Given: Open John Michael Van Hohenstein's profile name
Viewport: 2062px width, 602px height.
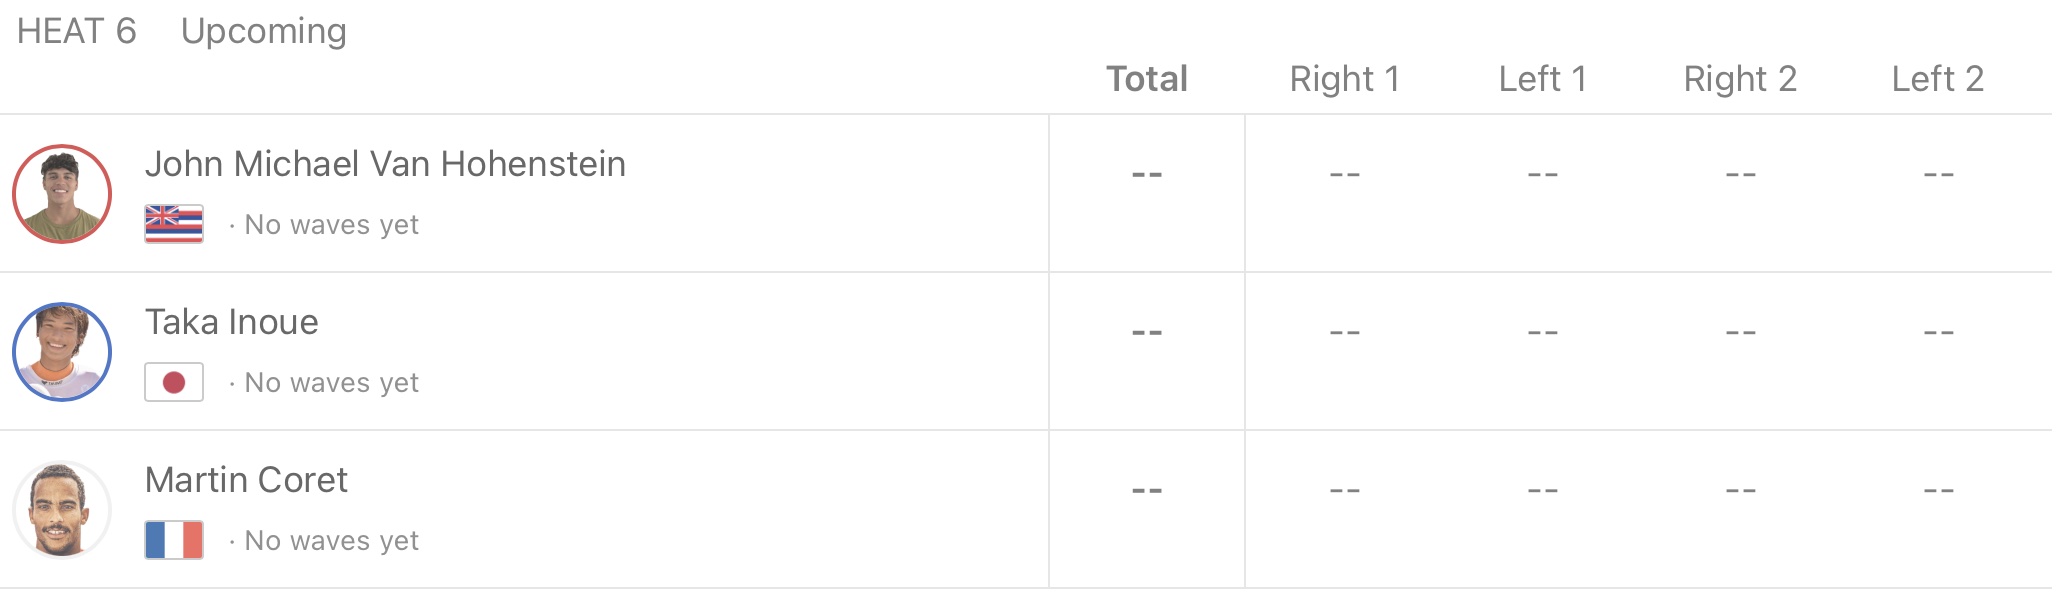Looking at the screenshot, I should [385, 164].
